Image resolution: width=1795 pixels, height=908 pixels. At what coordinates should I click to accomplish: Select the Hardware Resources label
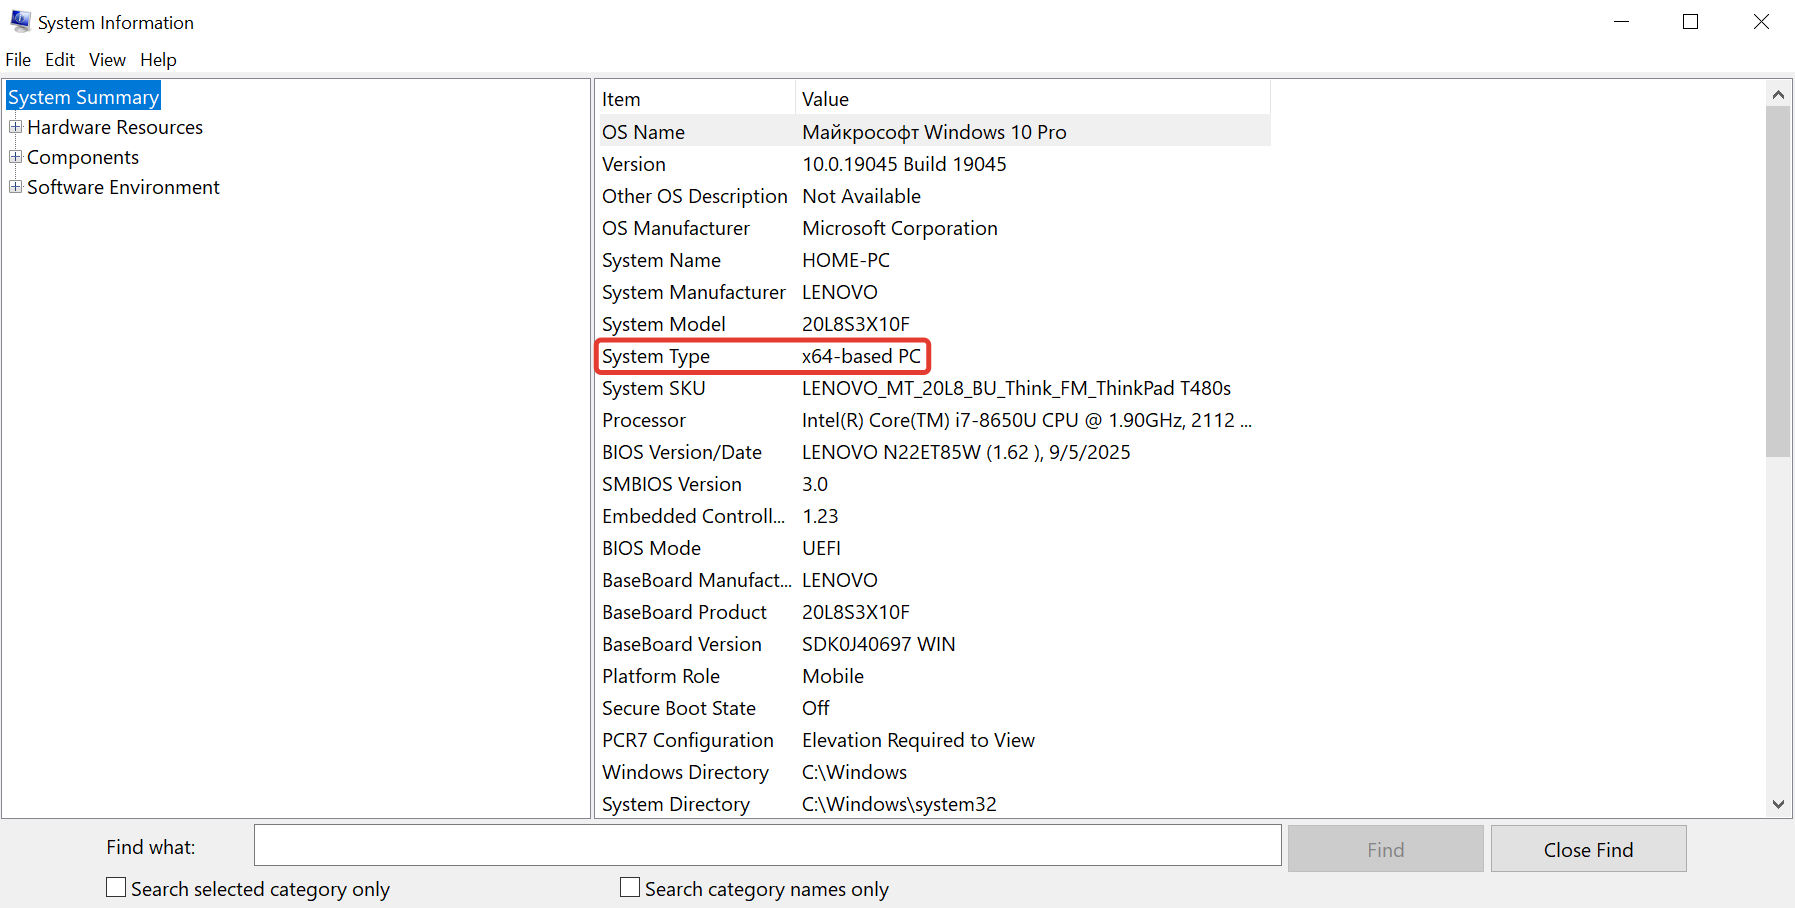[x=115, y=127]
